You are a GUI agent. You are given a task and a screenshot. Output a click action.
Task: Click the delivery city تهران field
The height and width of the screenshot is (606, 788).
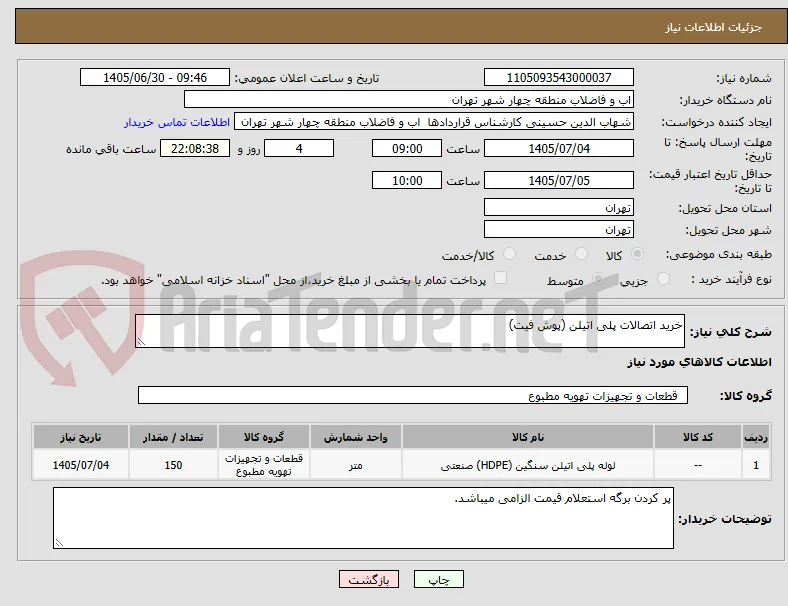[x=559, y=230]
